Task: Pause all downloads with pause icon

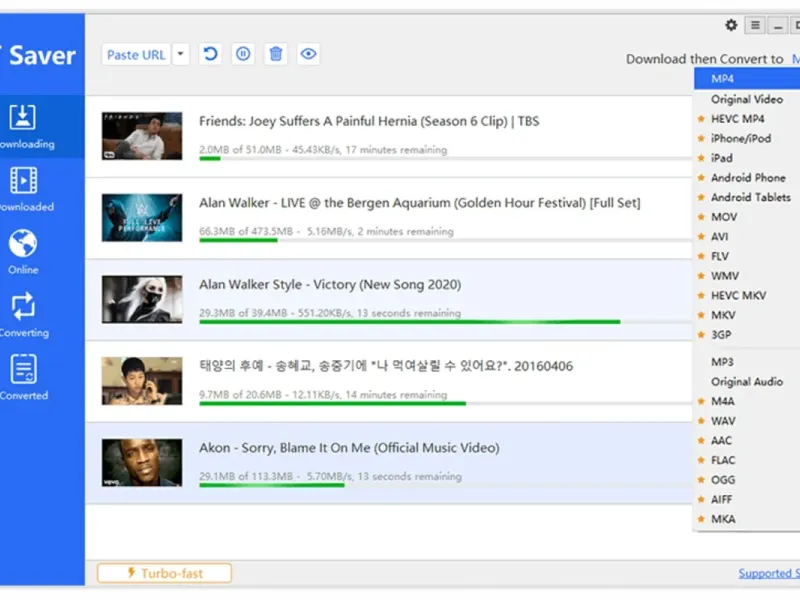Action: click(x=243, y=54)
